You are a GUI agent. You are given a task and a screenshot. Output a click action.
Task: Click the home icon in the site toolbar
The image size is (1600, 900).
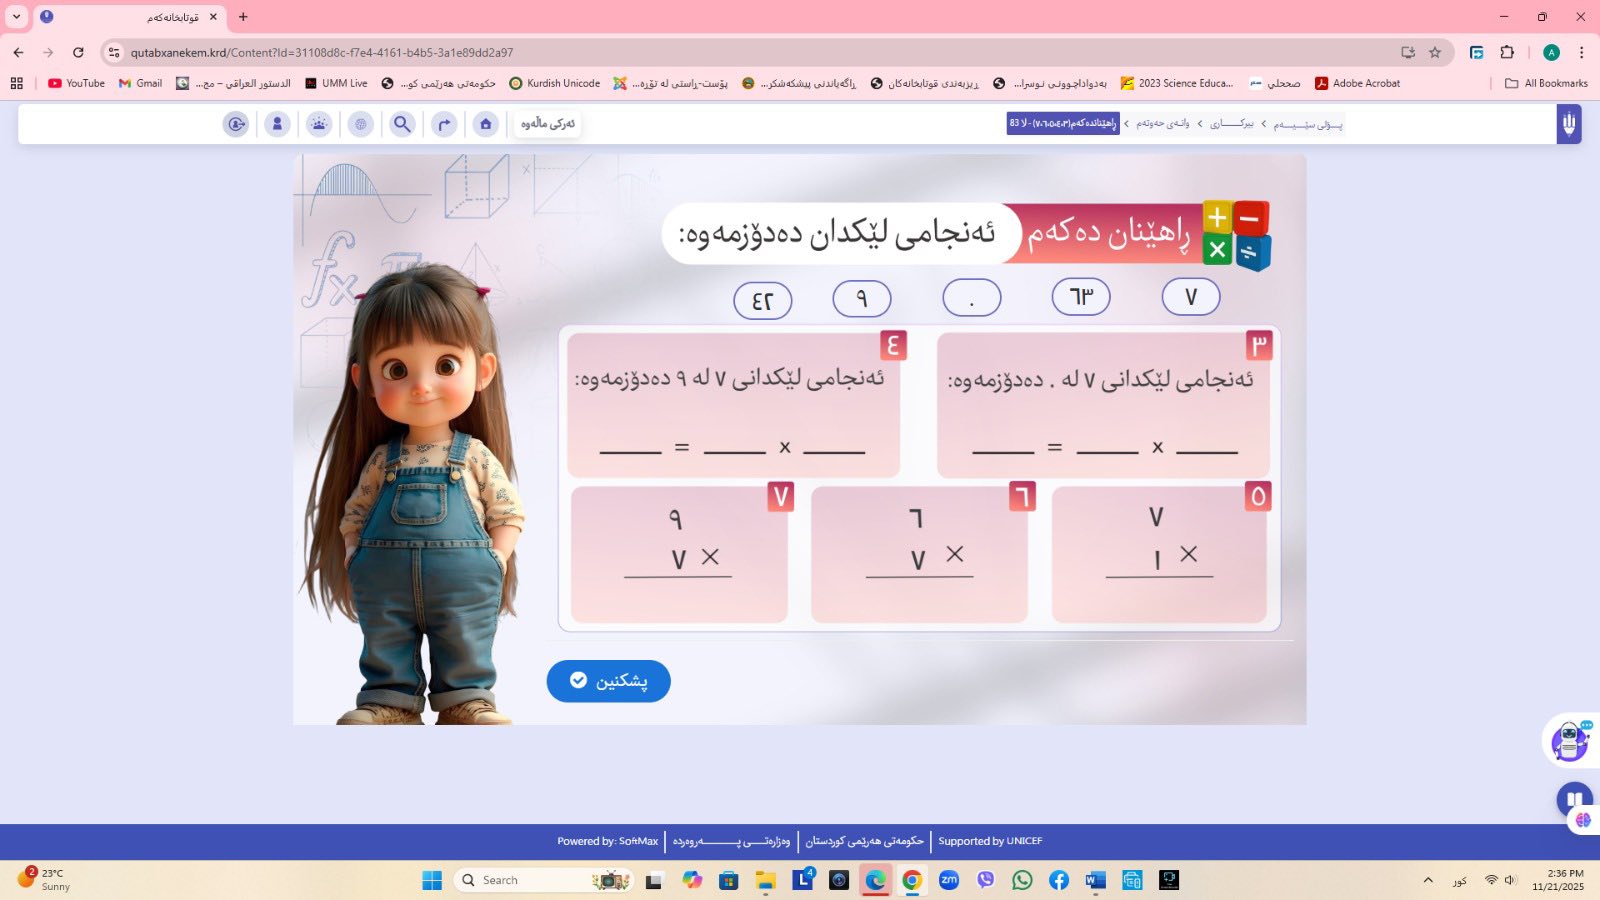click(485, 124)
